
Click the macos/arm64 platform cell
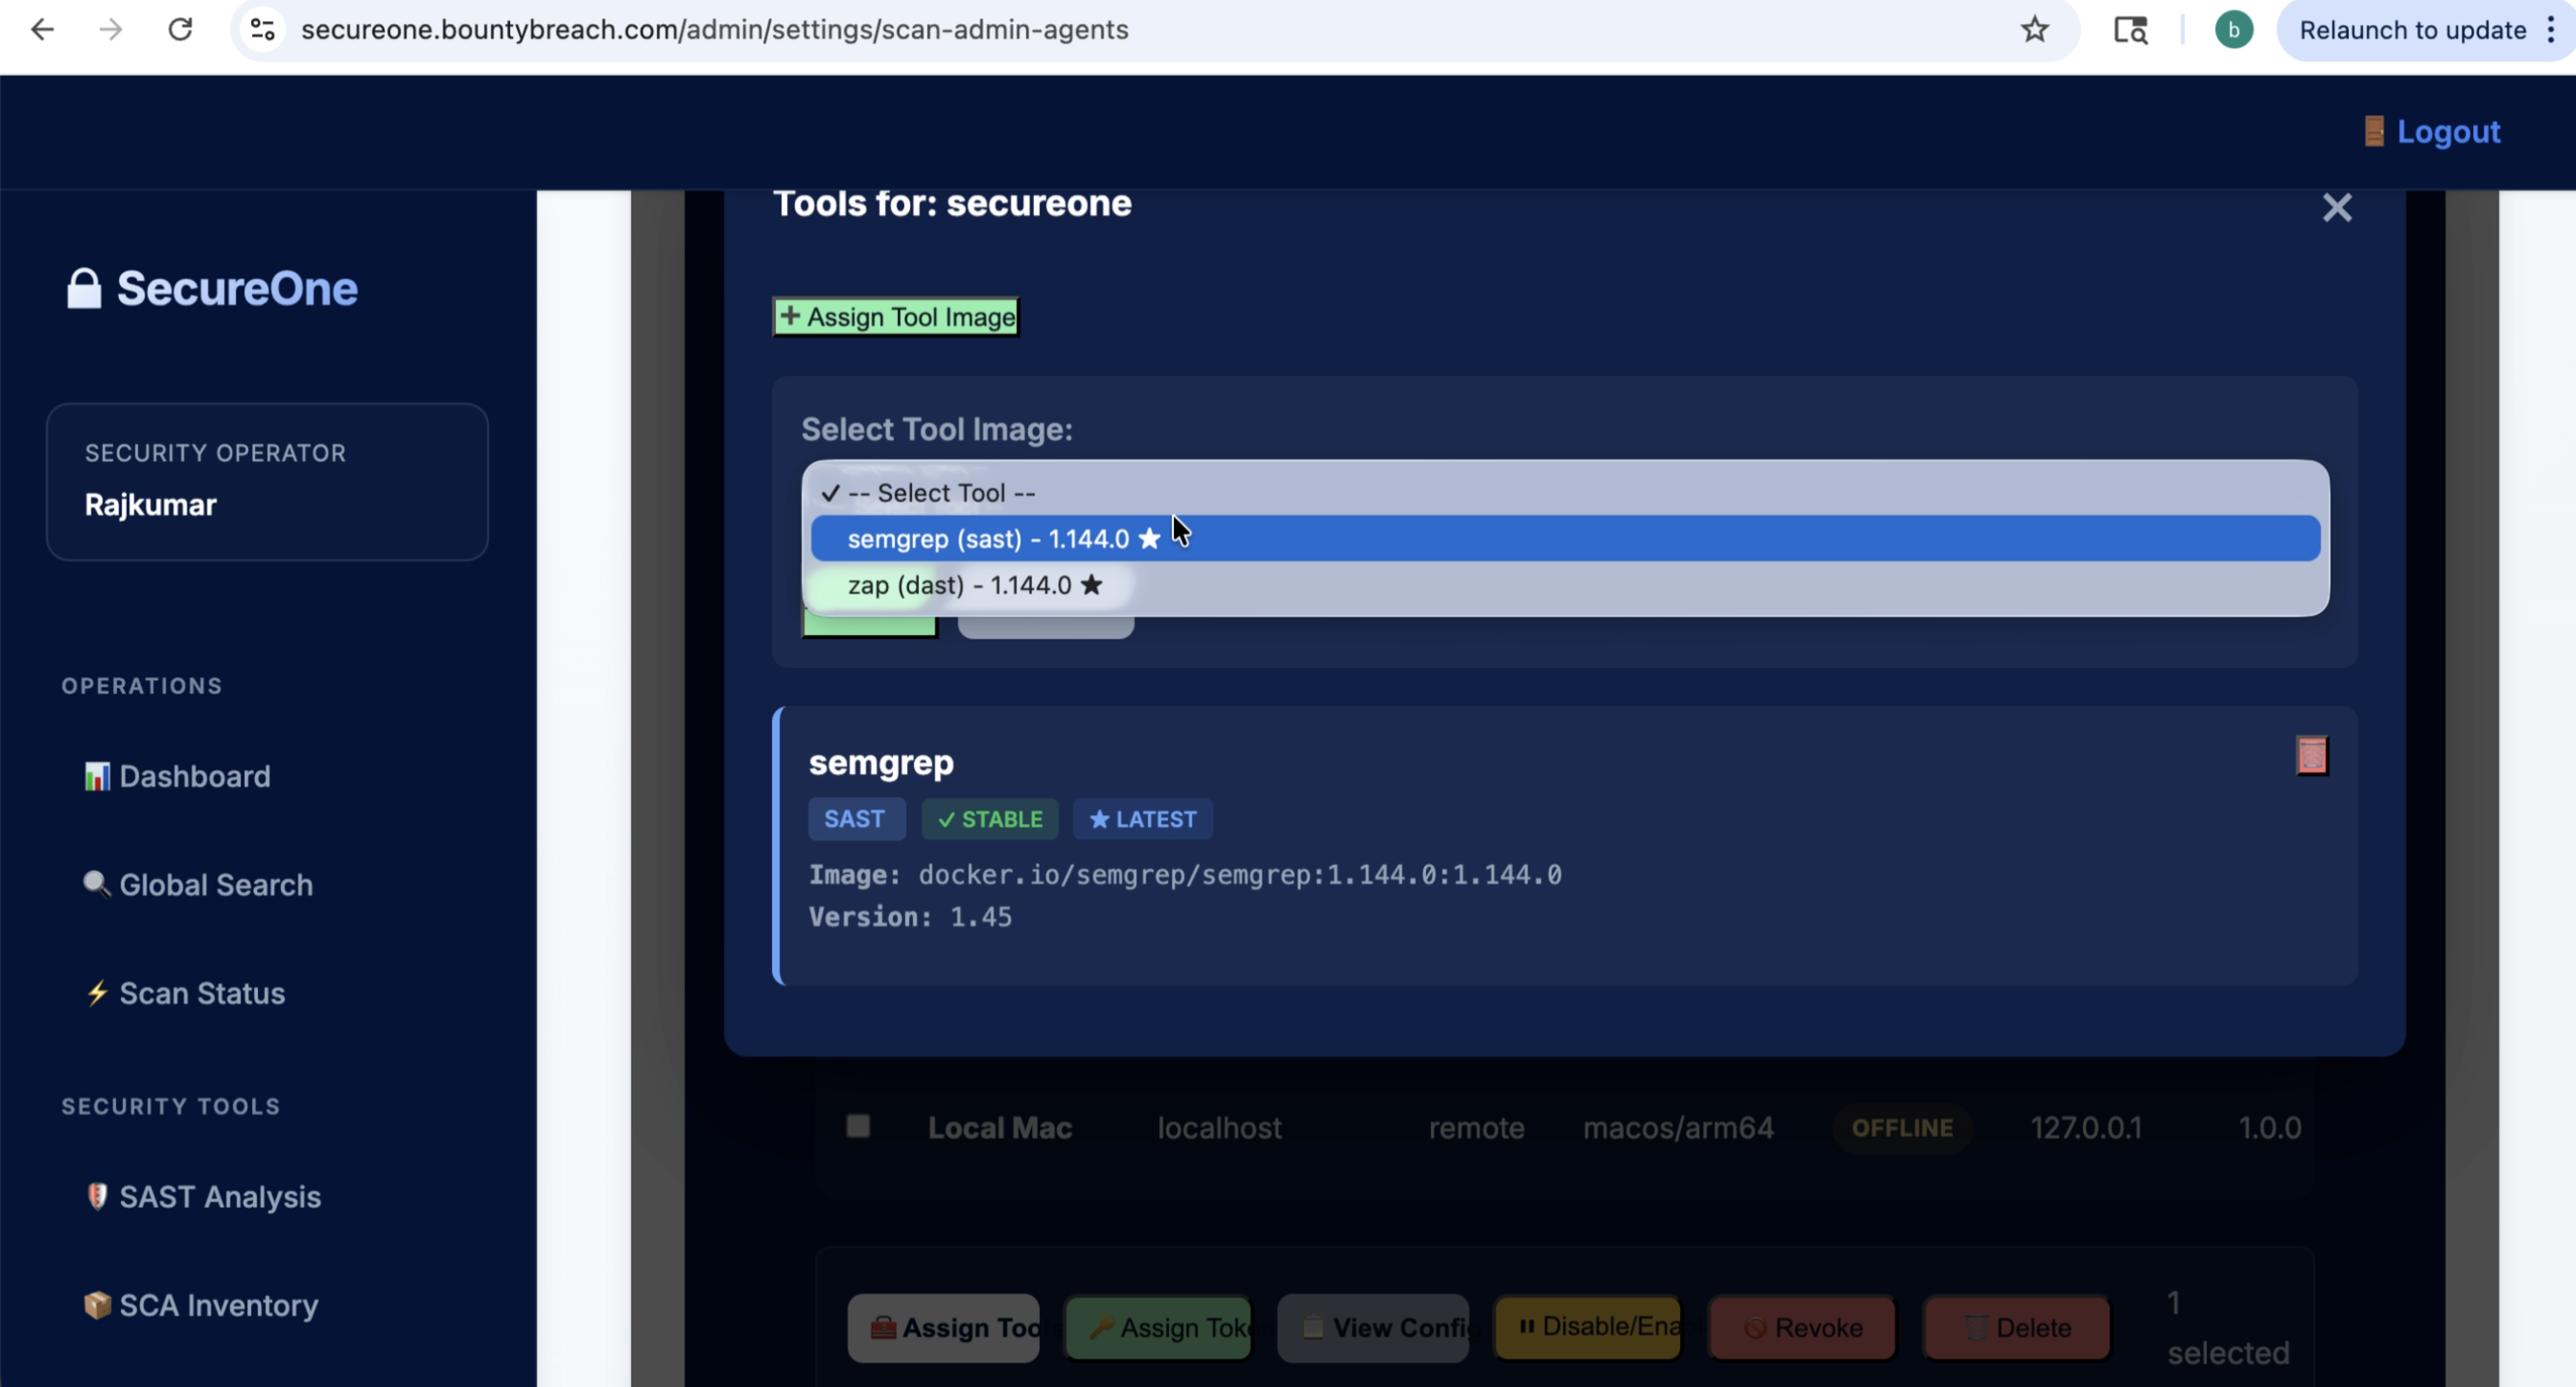1678,1128
